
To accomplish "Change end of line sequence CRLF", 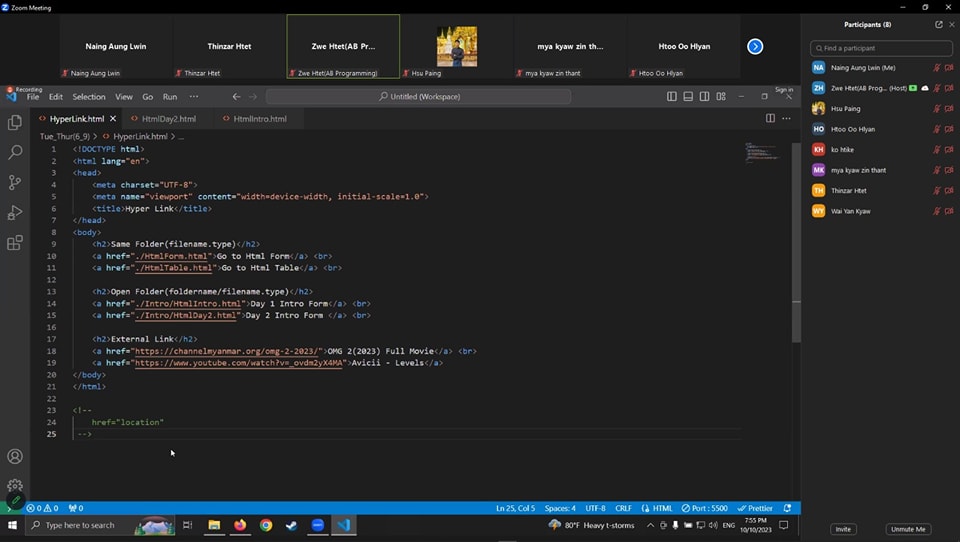I will [623, 508].
